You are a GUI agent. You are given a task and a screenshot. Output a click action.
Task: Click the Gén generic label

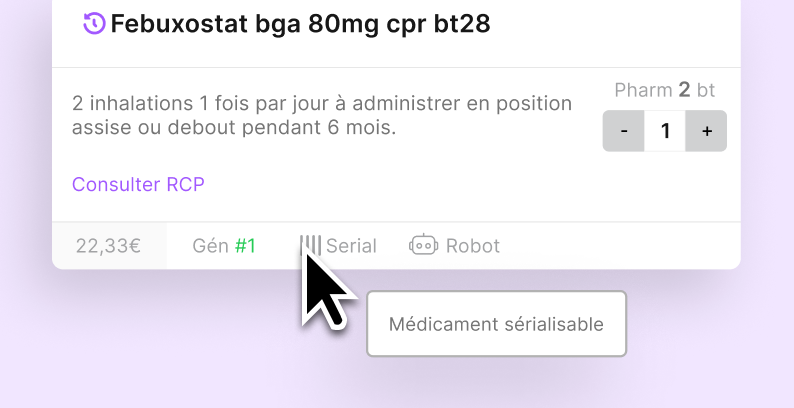coord(210,246)
